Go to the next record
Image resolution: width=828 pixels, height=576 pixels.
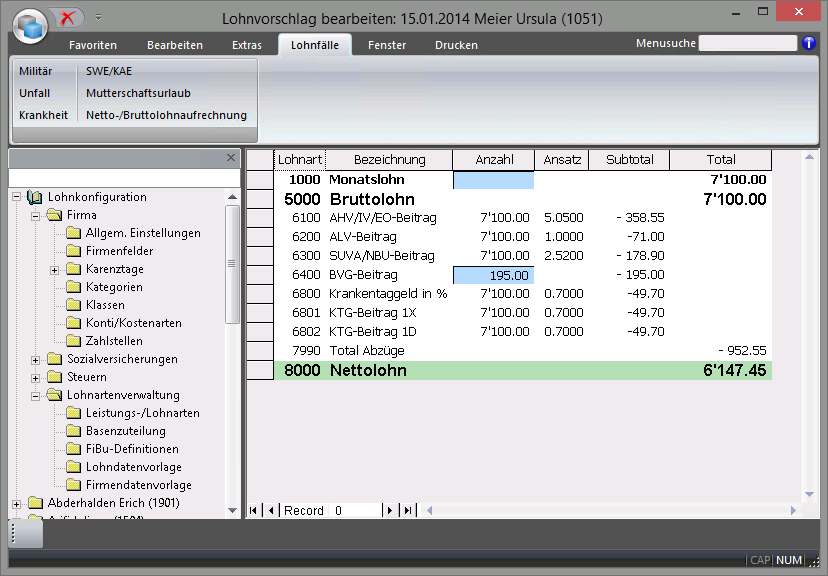(390, 511)
